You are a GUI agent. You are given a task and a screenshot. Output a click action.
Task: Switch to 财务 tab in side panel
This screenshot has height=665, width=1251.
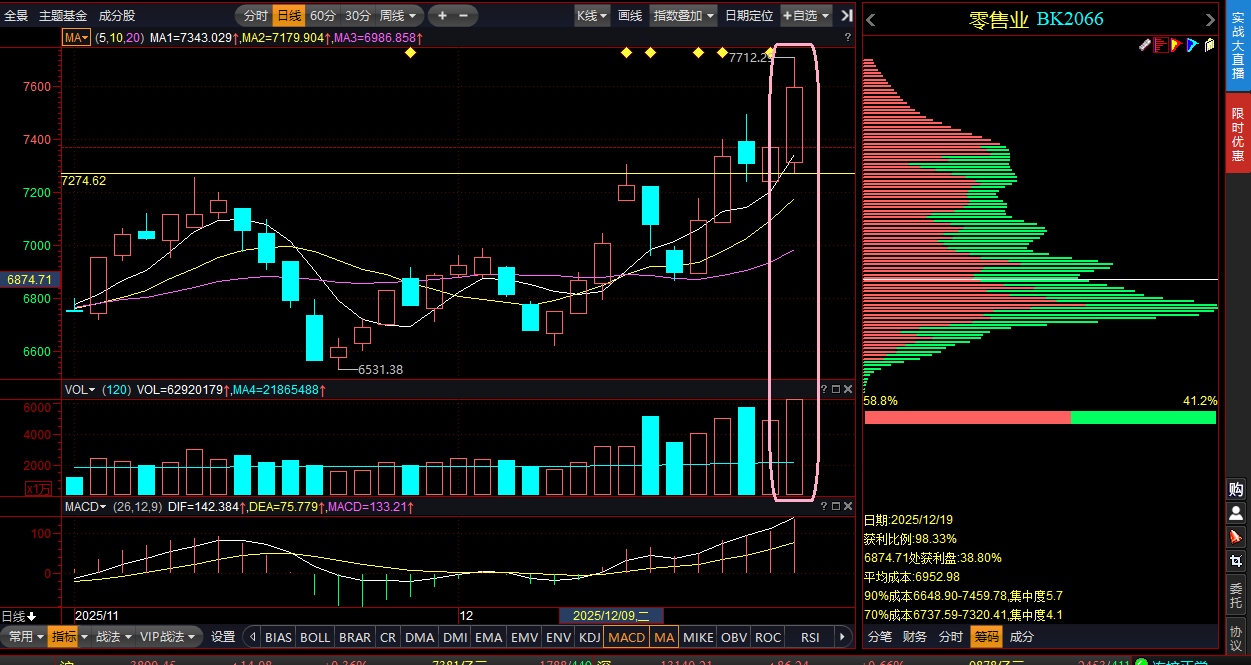pyautogui.click(x=914, y=636)
